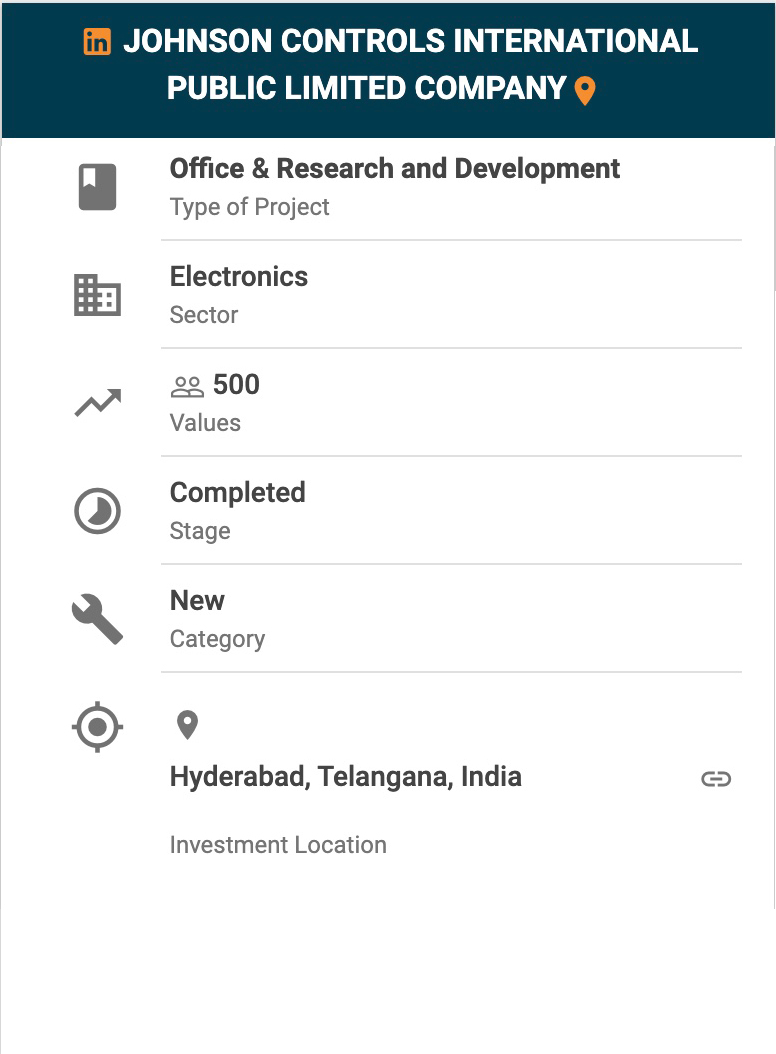The height and width of the screenshot is (1054, 776).
Task: Click the building icon beside Sector
Action: pos(97,295)
